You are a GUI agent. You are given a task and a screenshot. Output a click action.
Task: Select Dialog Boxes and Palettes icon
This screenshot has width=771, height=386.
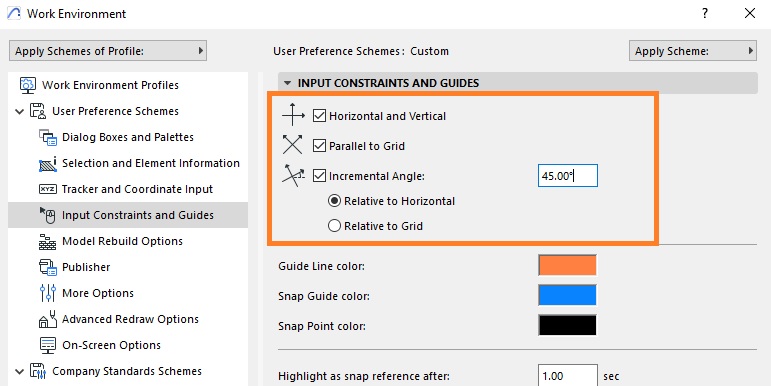(48, 137)
